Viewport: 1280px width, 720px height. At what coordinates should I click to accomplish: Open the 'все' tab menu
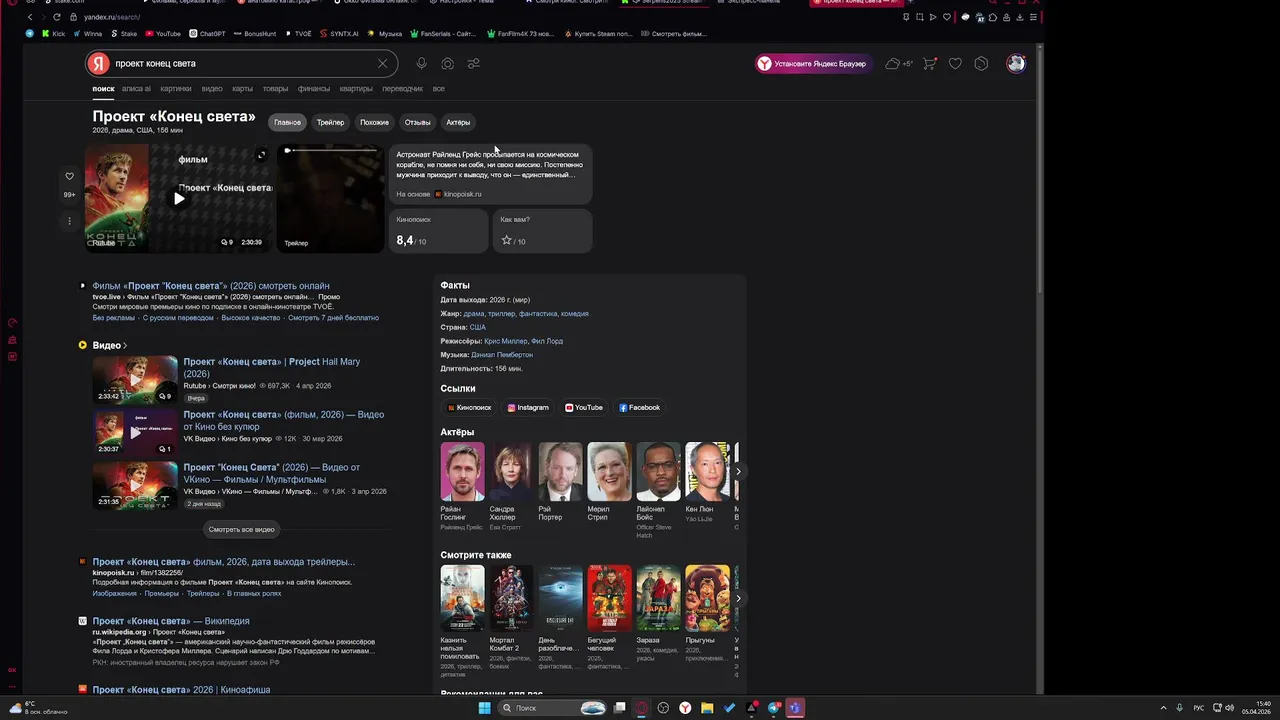point(438,89)
